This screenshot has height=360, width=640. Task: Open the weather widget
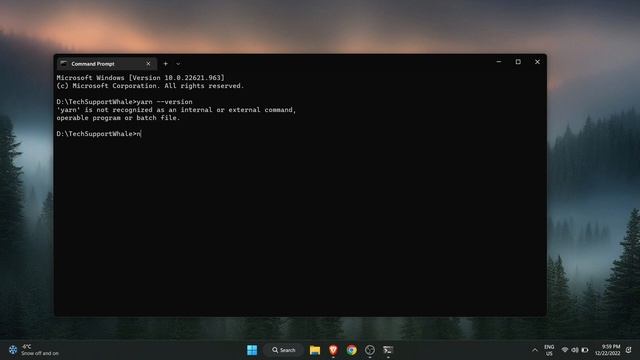click(x=34, y=350)
